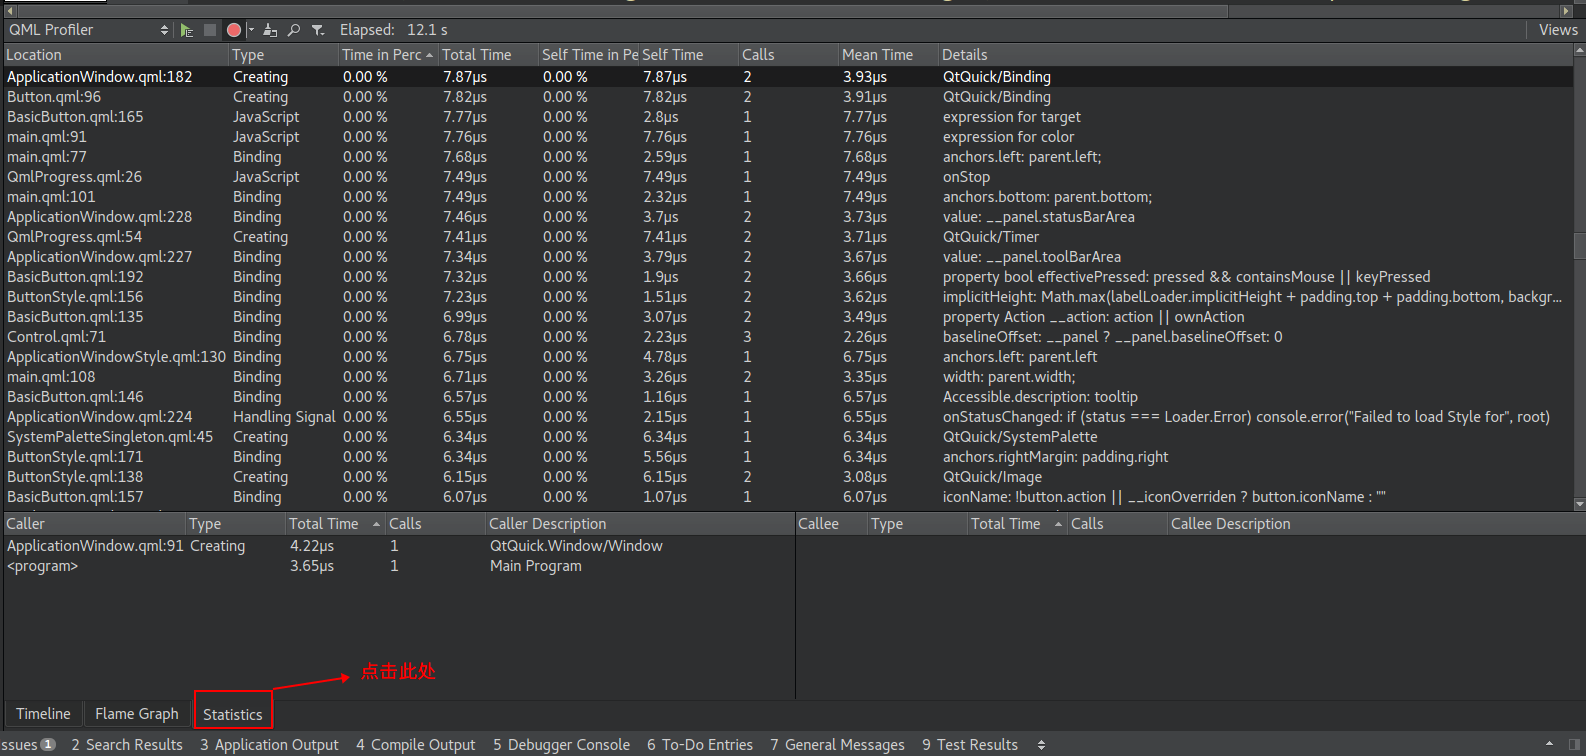Toggle the sidebar icon at the status bar's right end
This screenshot has width=1586, height=756.
pyautogui.click(x=1575, y=744)
